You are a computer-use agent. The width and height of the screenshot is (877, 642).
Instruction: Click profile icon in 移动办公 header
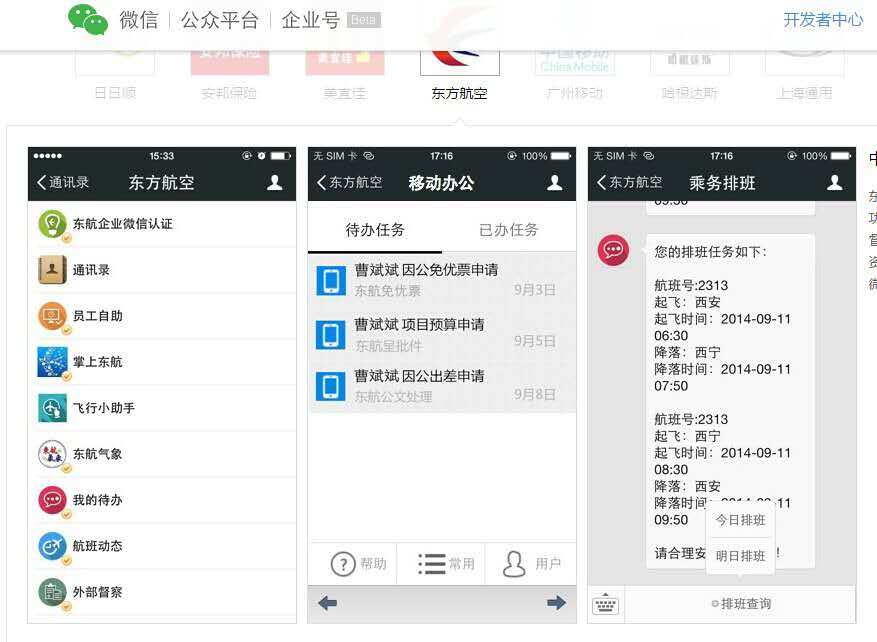click(554, 182)
